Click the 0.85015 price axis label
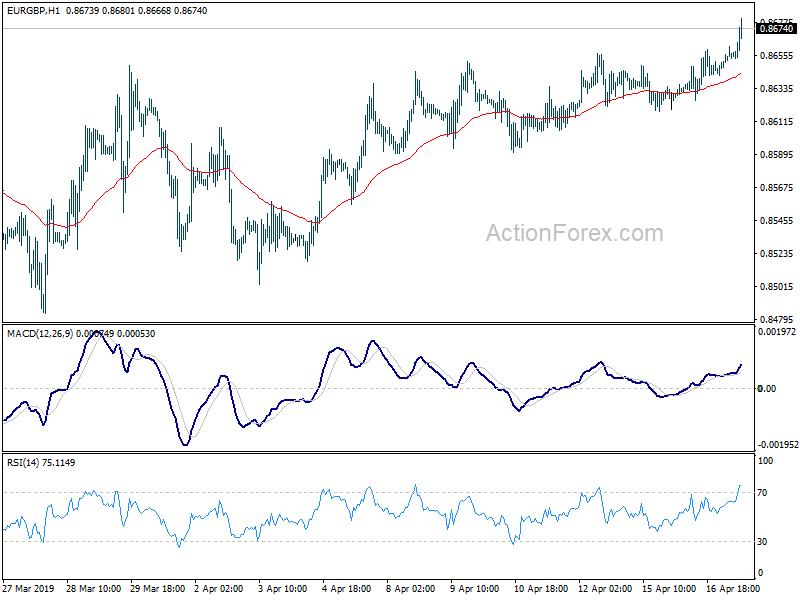Image resolution: width=800 pixels, height=600 pixels. tap(777, 287)
